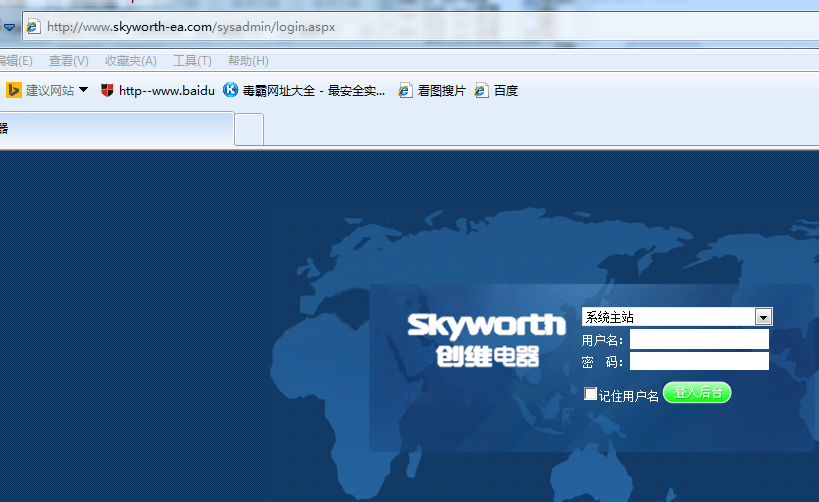Click the IE page icon in address bar

pos(33,26)
